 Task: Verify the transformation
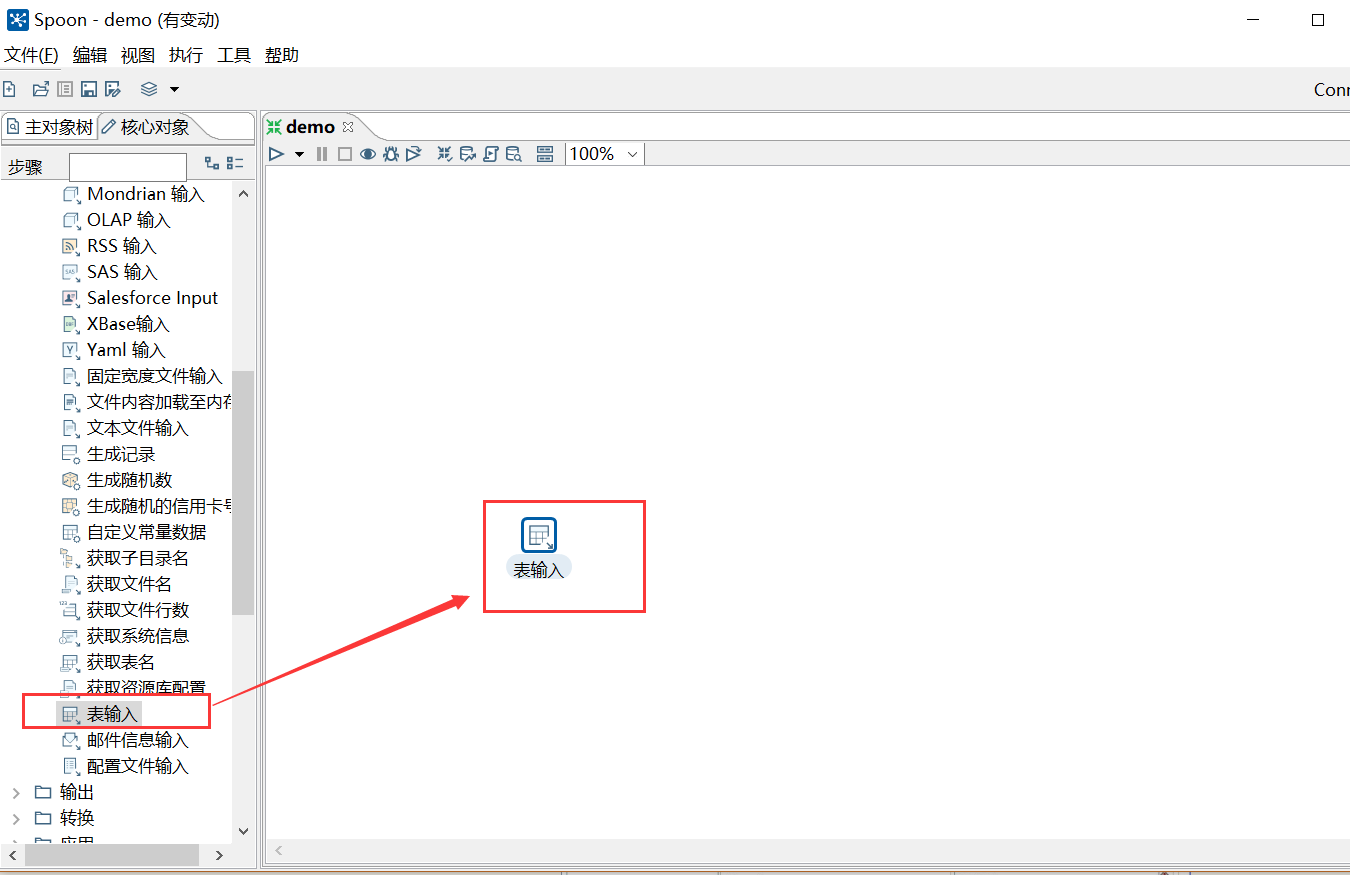[445, 154]
